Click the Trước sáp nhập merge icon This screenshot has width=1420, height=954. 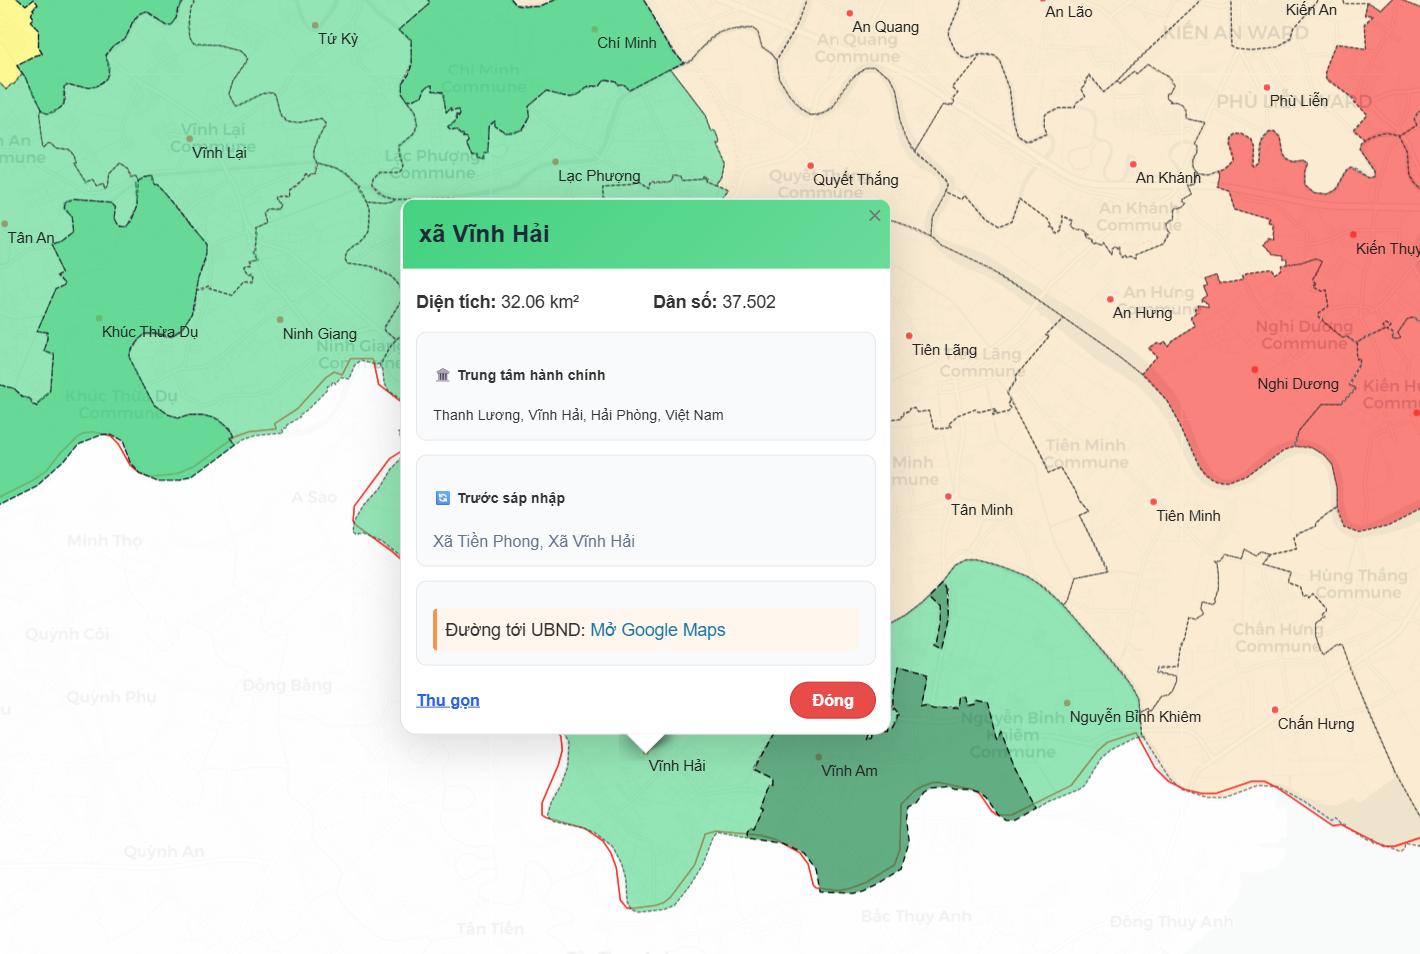(443, 498)
